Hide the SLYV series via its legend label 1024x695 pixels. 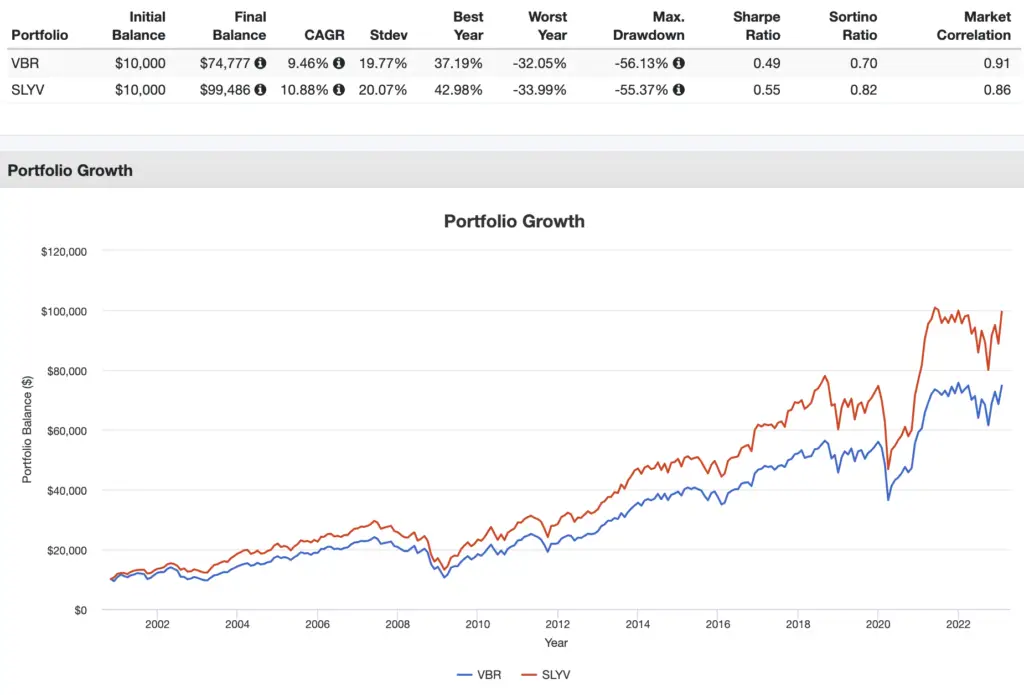(555, 675)
